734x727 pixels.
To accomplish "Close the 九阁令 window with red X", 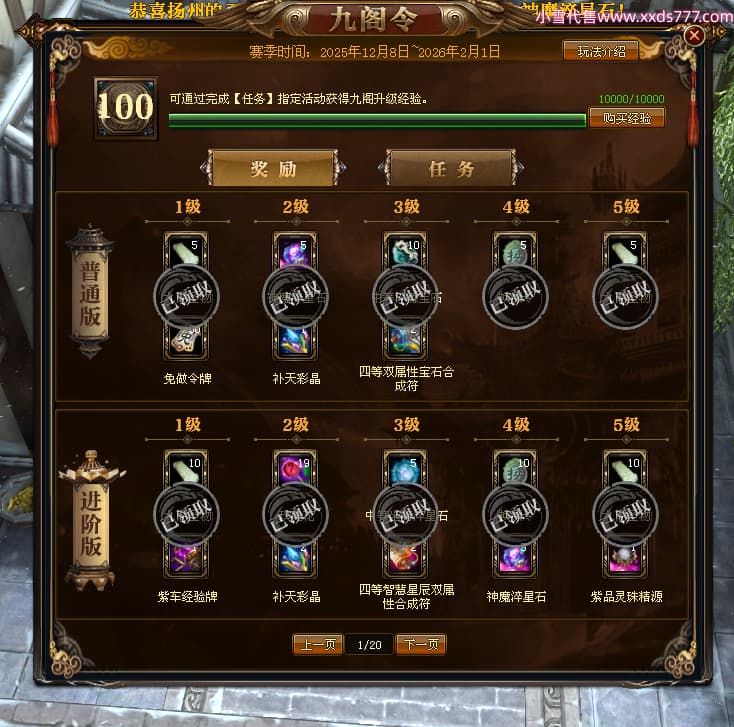I will (694, 35).
